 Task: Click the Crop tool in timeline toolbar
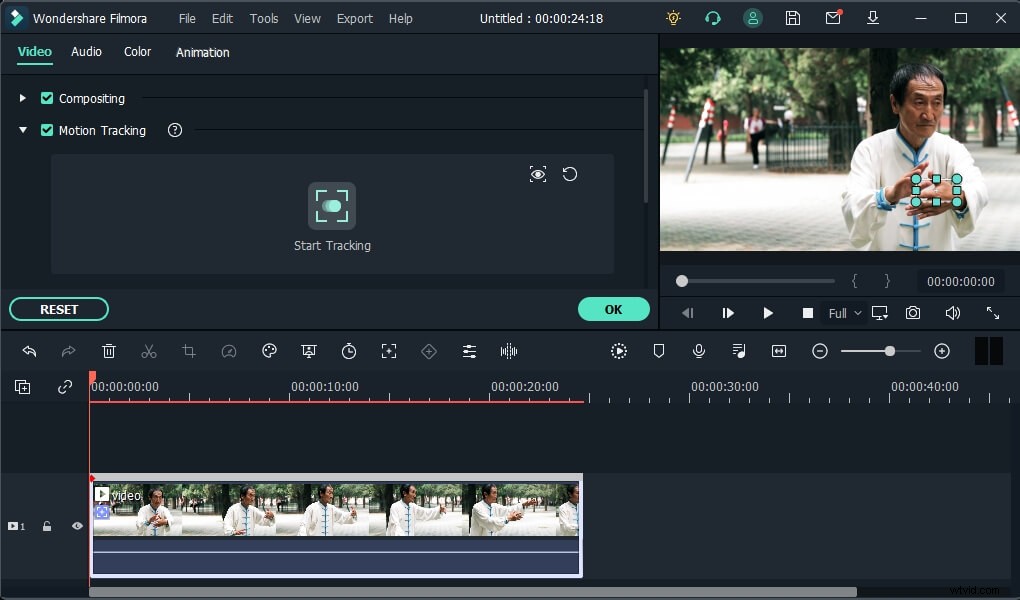[x=189, y=351]
